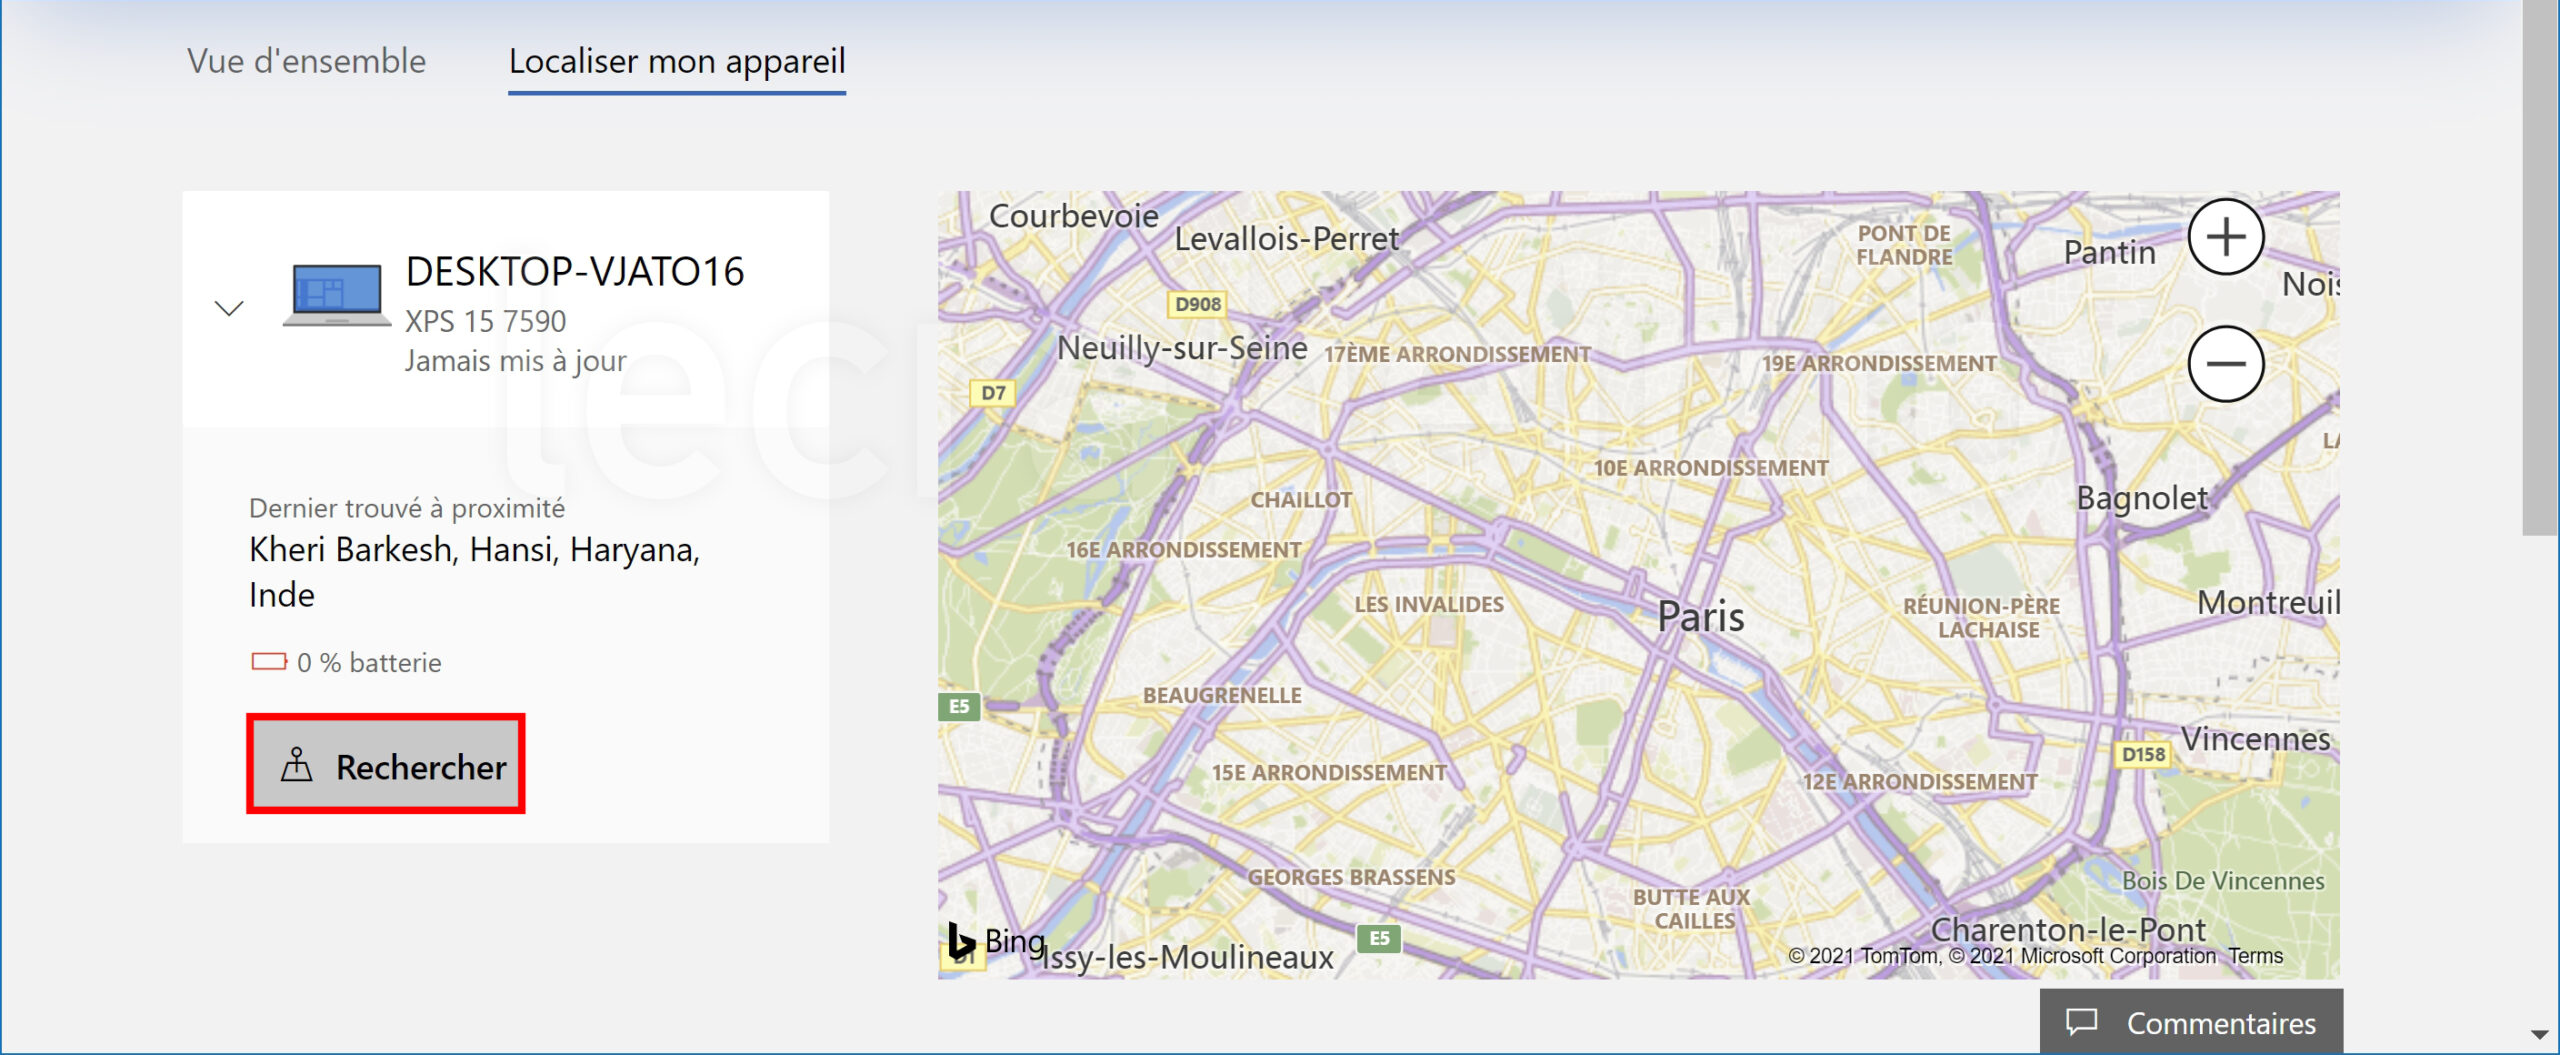Click the 19E Arrondissement map label
Viewport: 2560px width, 1055px height.
click(x=1879, y=363)
